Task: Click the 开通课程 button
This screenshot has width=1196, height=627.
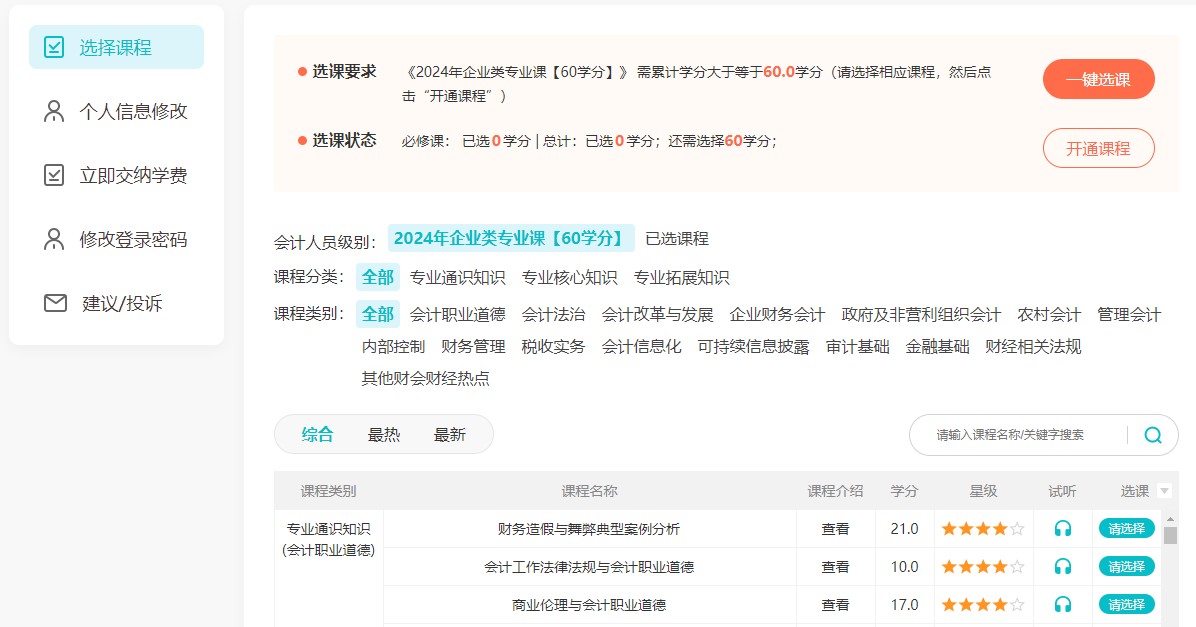Action: [1098, 148]
